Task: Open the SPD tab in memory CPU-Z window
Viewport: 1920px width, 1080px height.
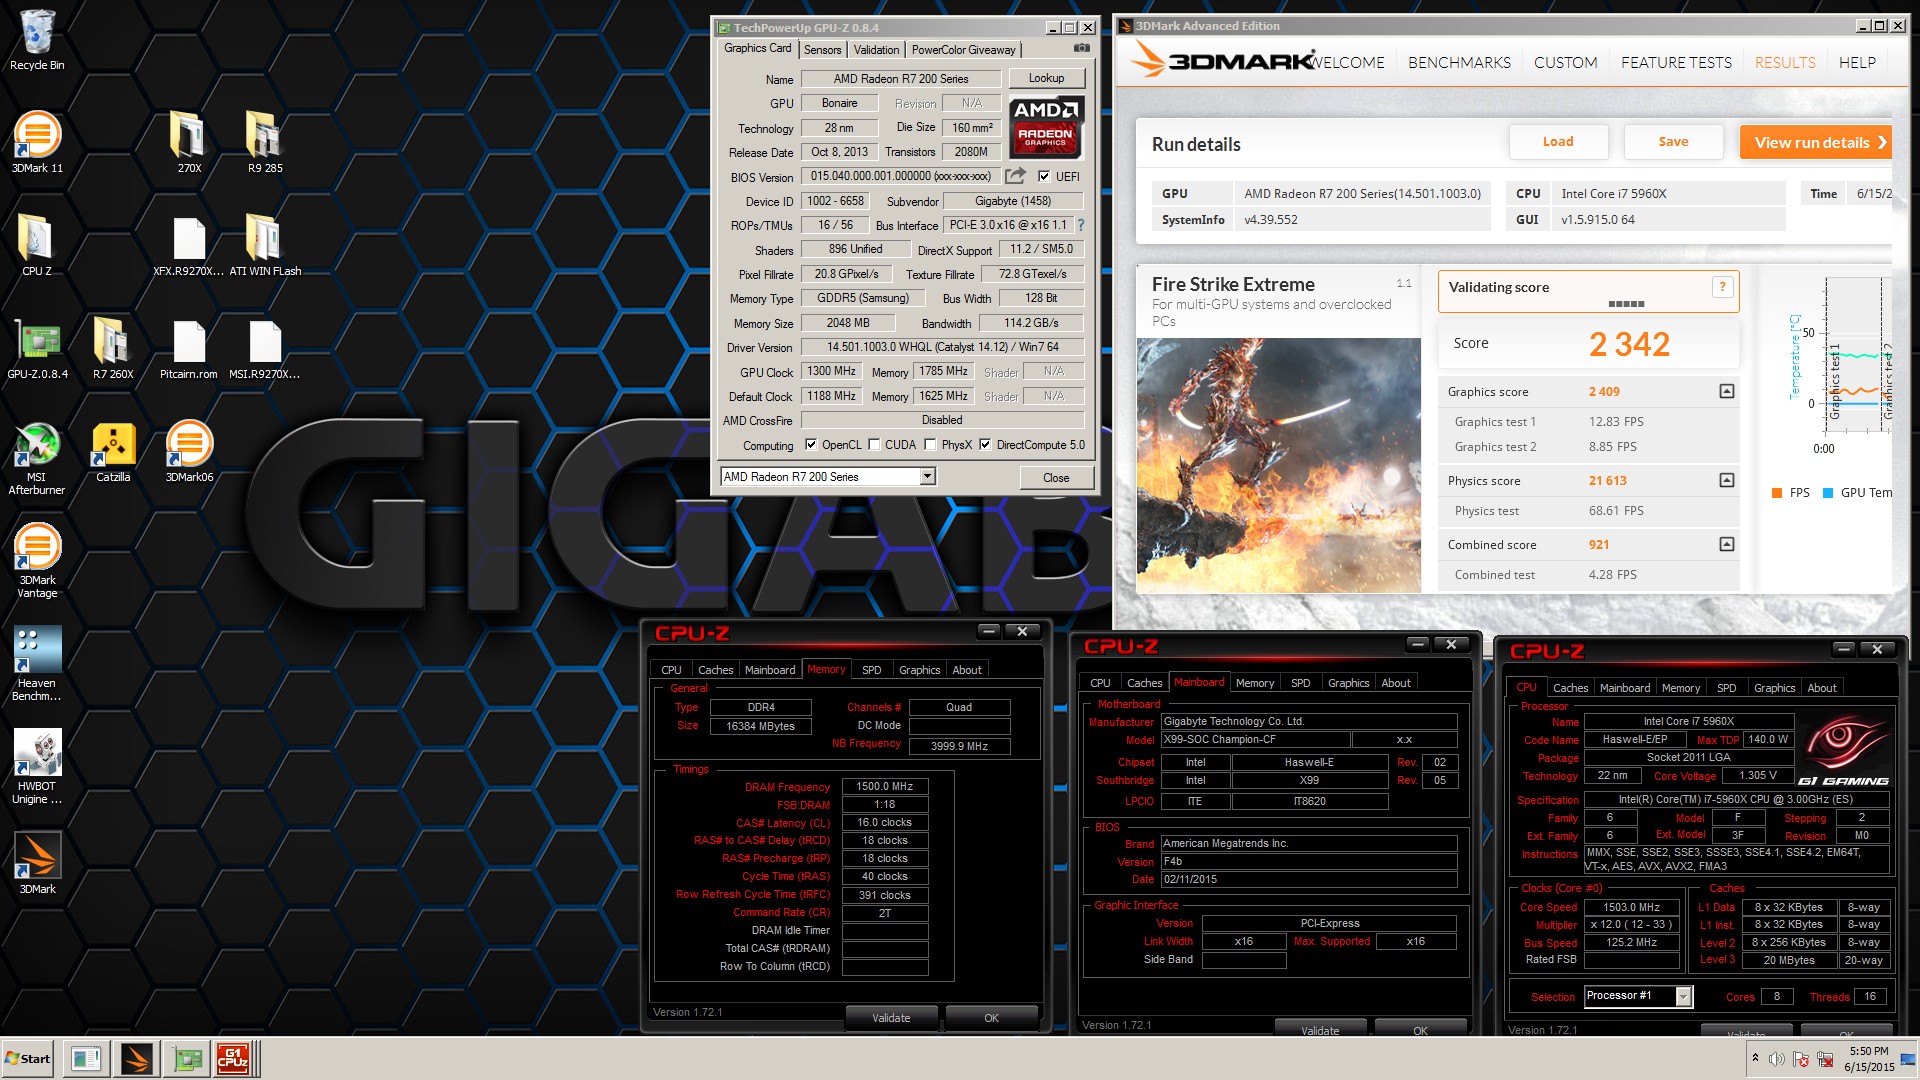Action: pyautogui.click(x=871, y=670)
